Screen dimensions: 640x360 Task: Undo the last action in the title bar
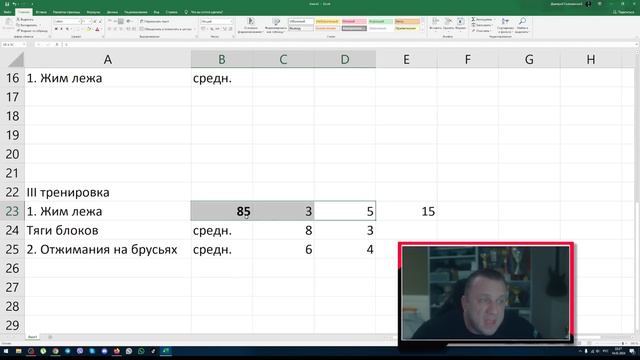pos(15,4)
